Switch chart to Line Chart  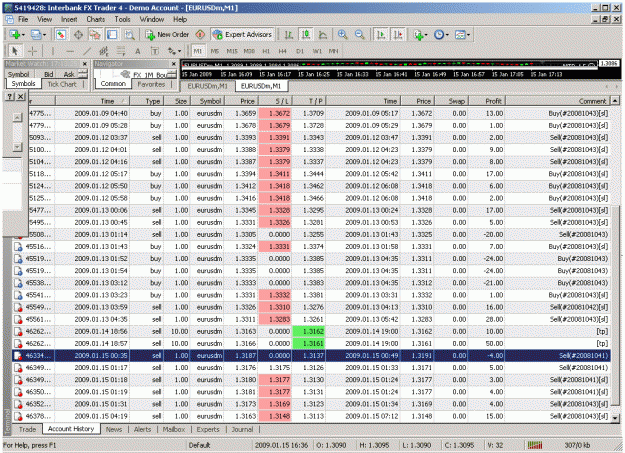[322, 35]
